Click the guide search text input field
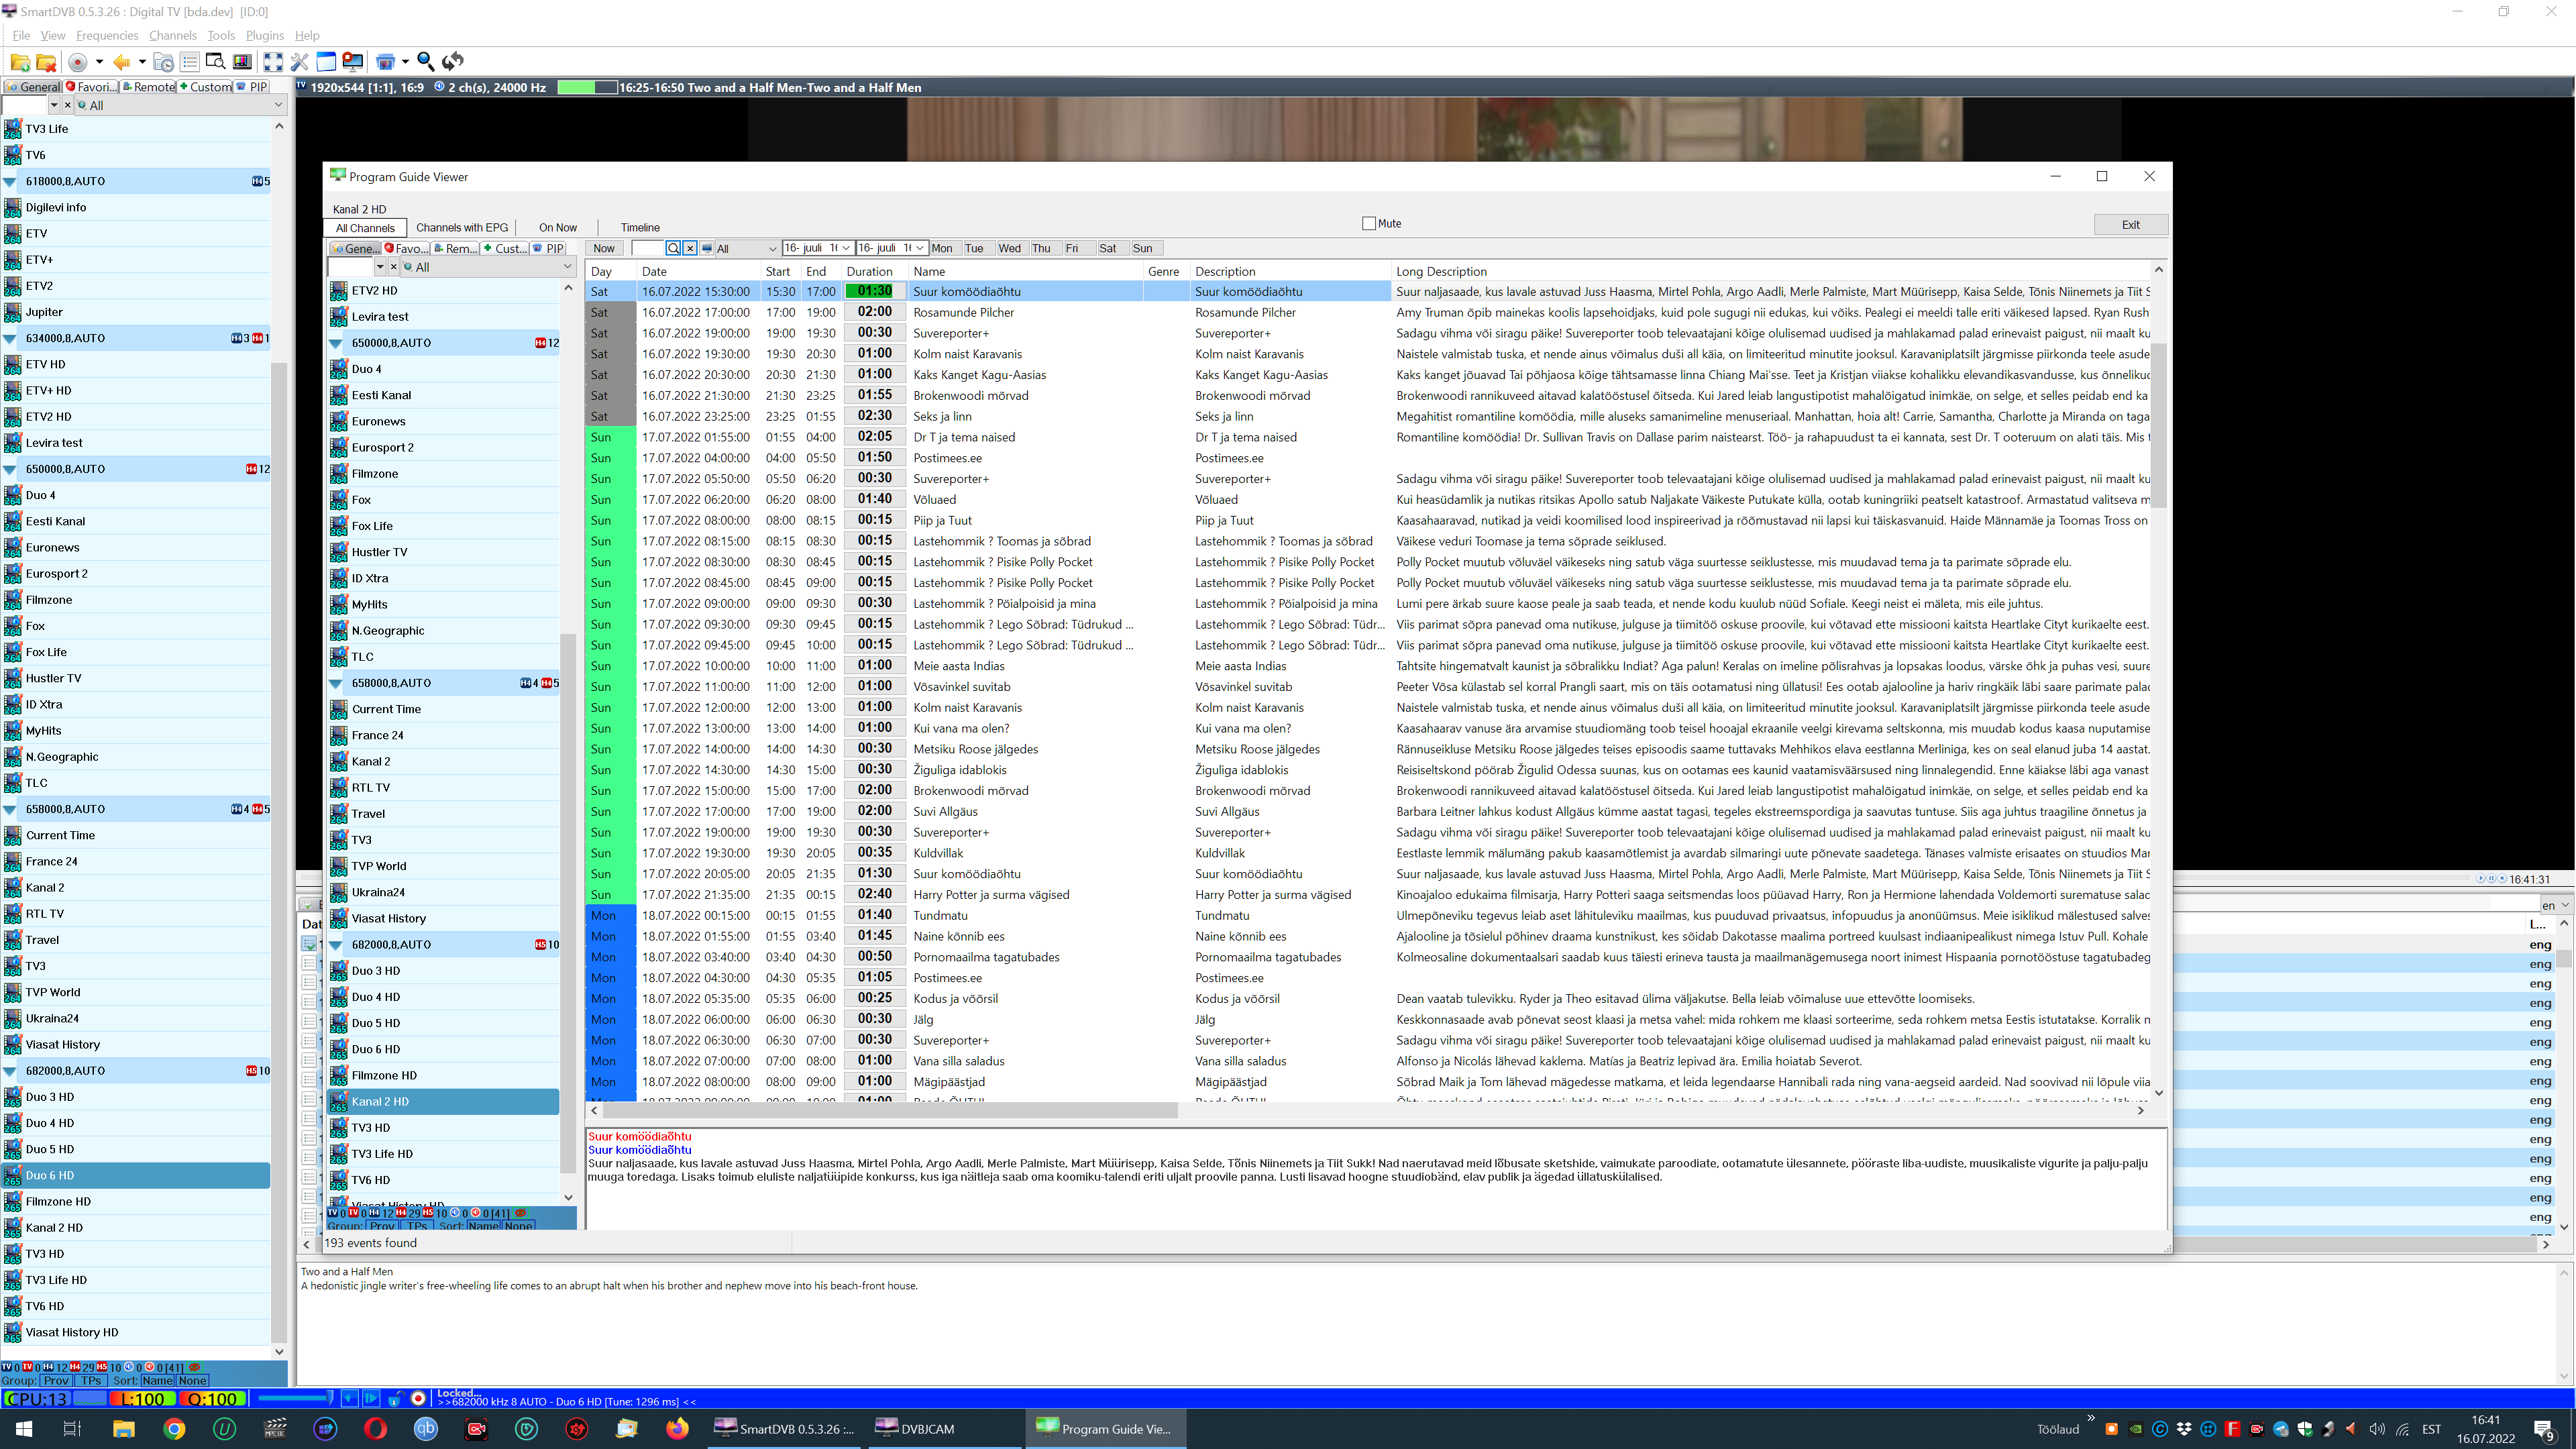Image resolution: width=2576 pixels, height=1449 pixels. pyautogui.click(x=648, y=248)
